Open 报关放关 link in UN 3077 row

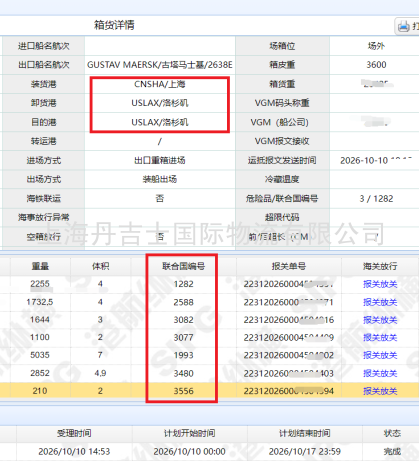tap(380, 338)
